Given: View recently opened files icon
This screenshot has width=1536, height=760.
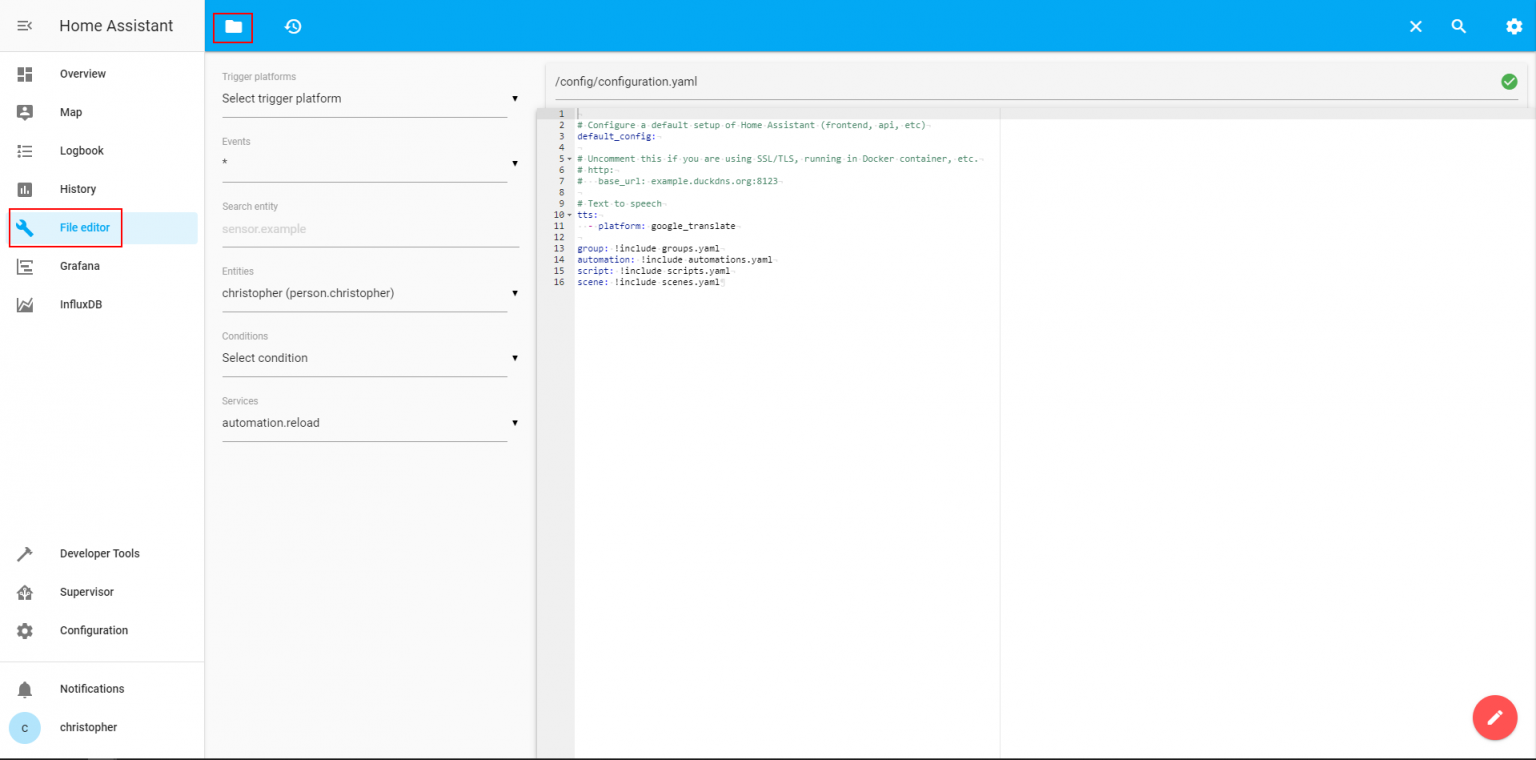Looking at the screenshot, I should coord(292,26).
